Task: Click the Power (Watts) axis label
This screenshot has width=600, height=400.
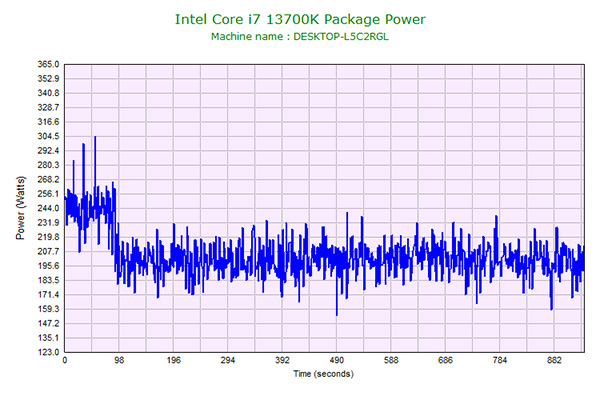Action: tap(20, 208)
